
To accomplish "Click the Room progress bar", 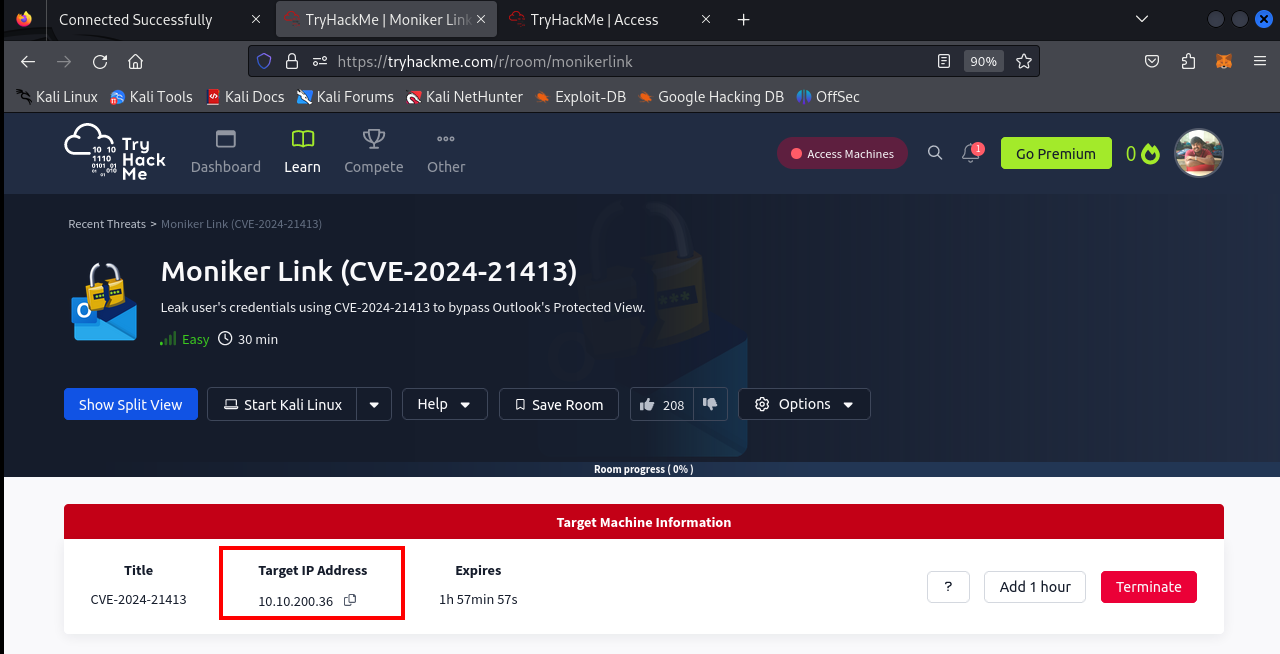I will [643, 469].
